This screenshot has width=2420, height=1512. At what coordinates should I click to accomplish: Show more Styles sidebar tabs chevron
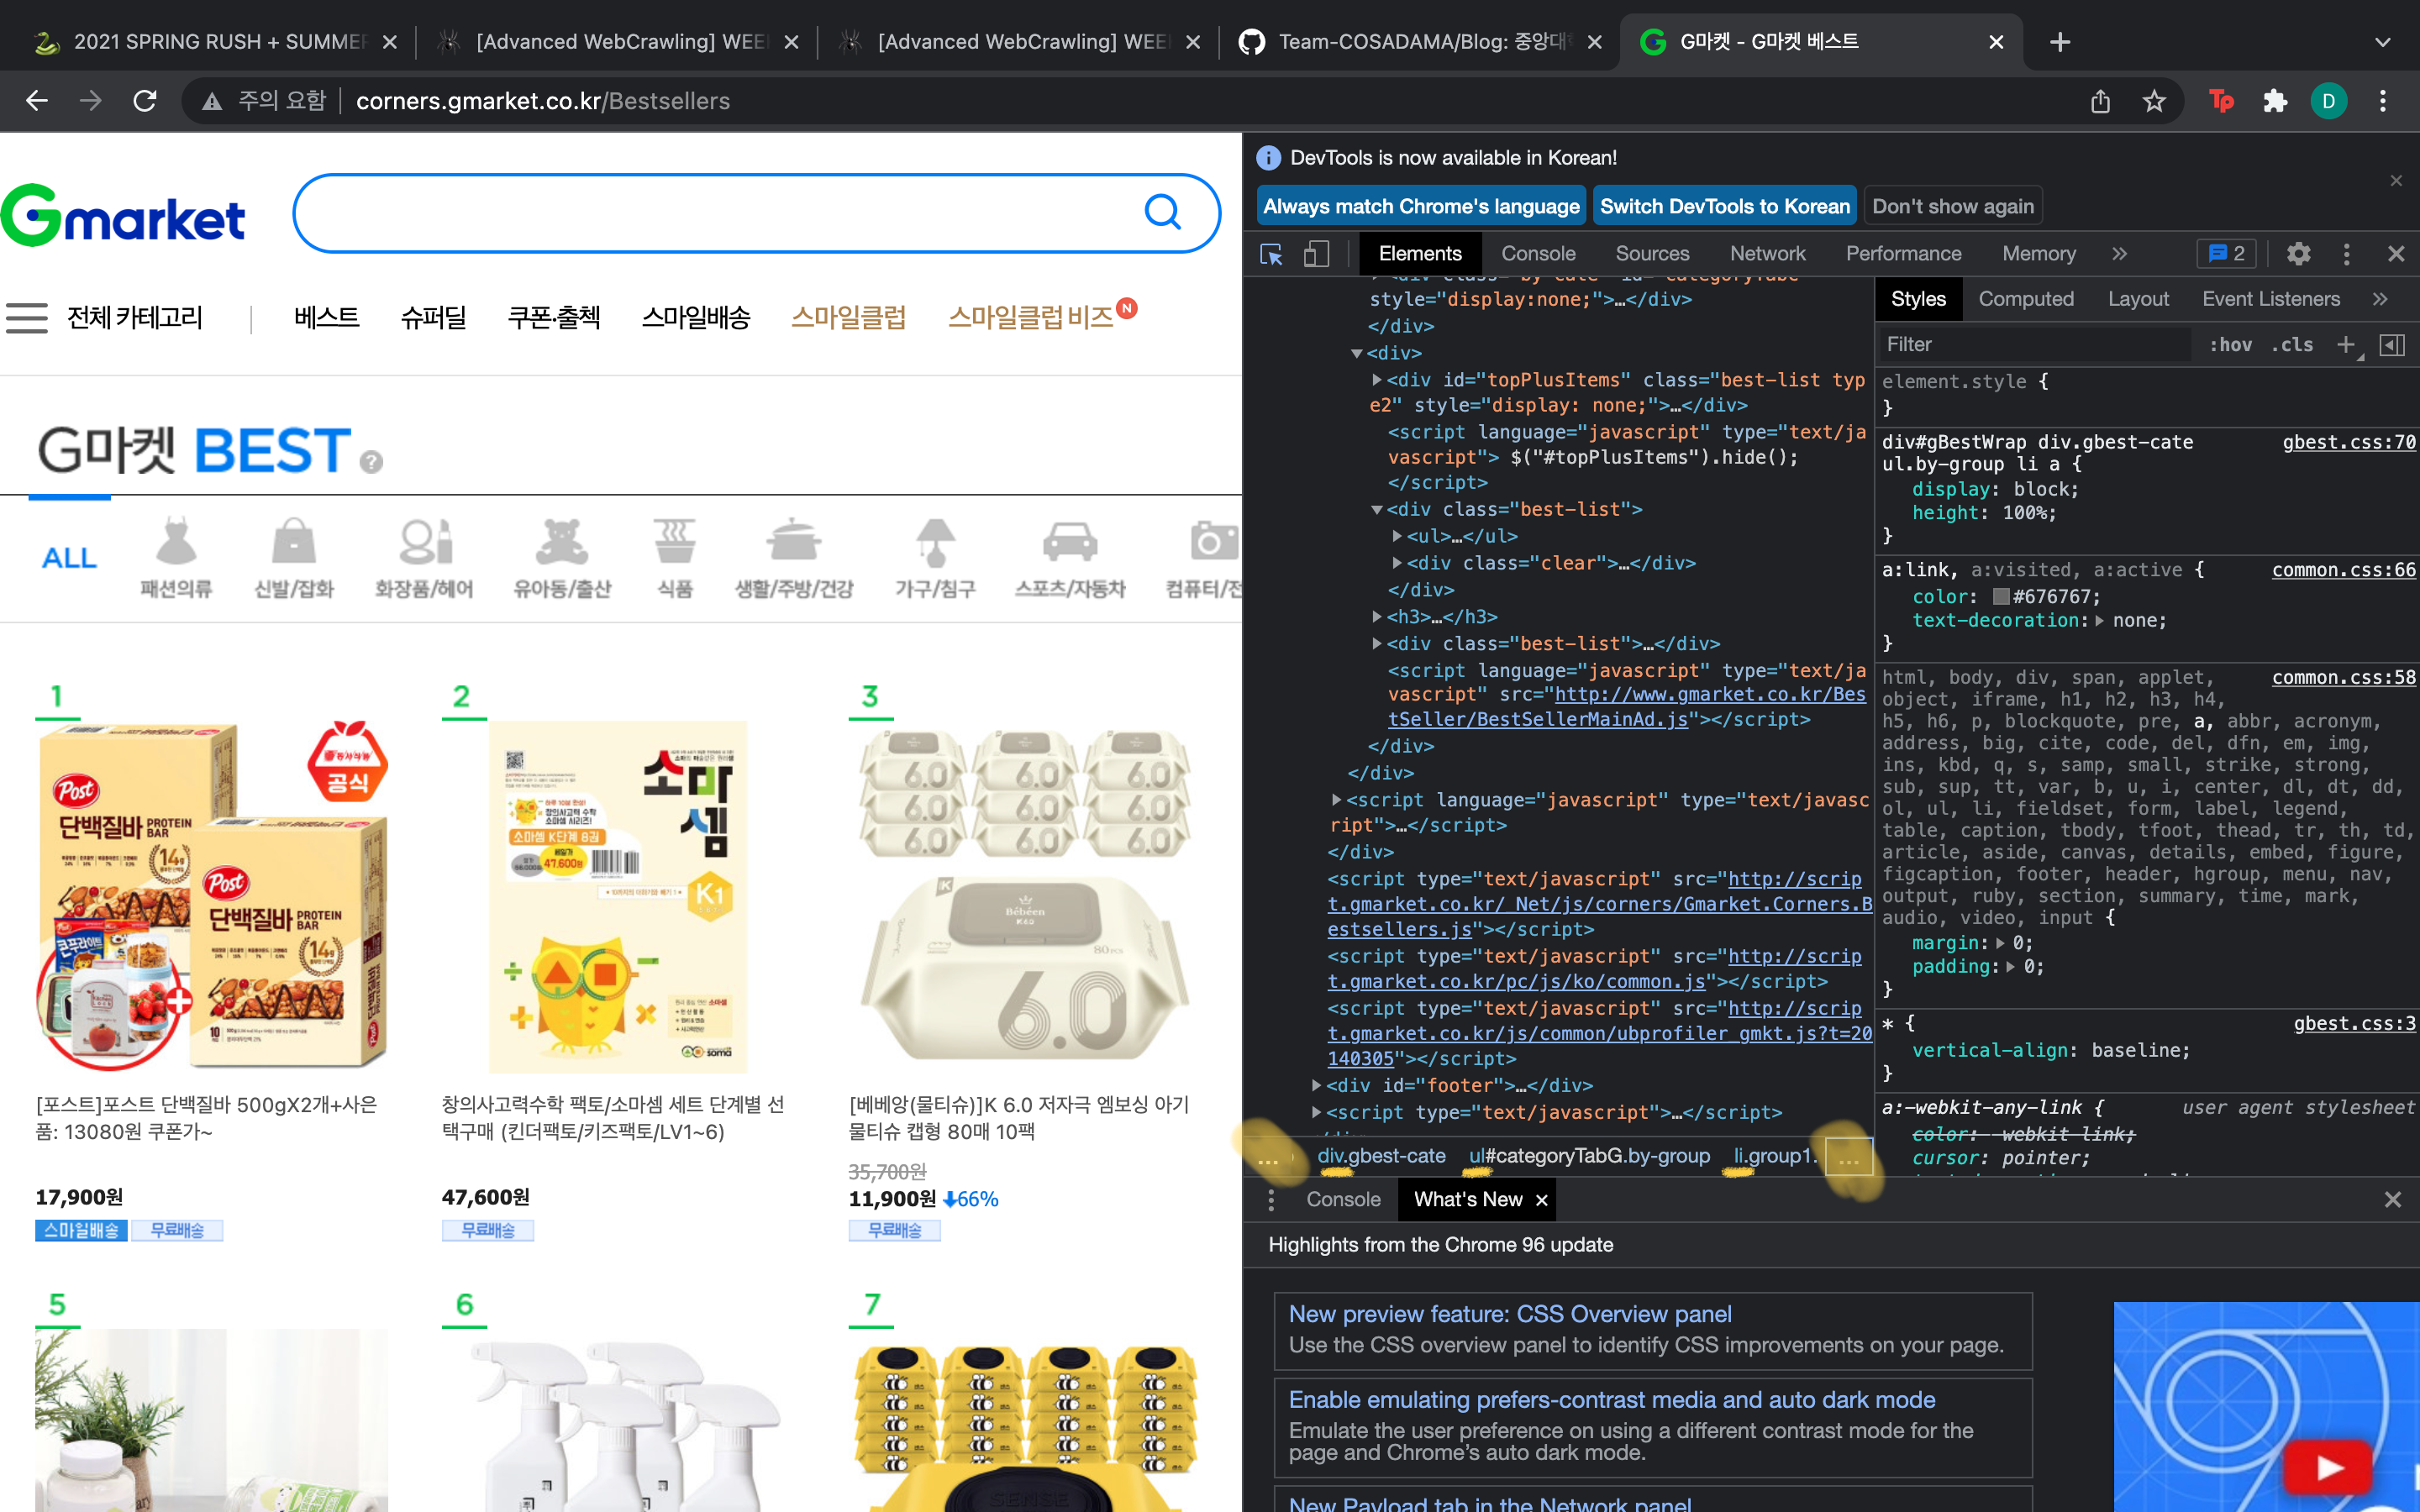pyautogui.click(x=2380, y=299)
